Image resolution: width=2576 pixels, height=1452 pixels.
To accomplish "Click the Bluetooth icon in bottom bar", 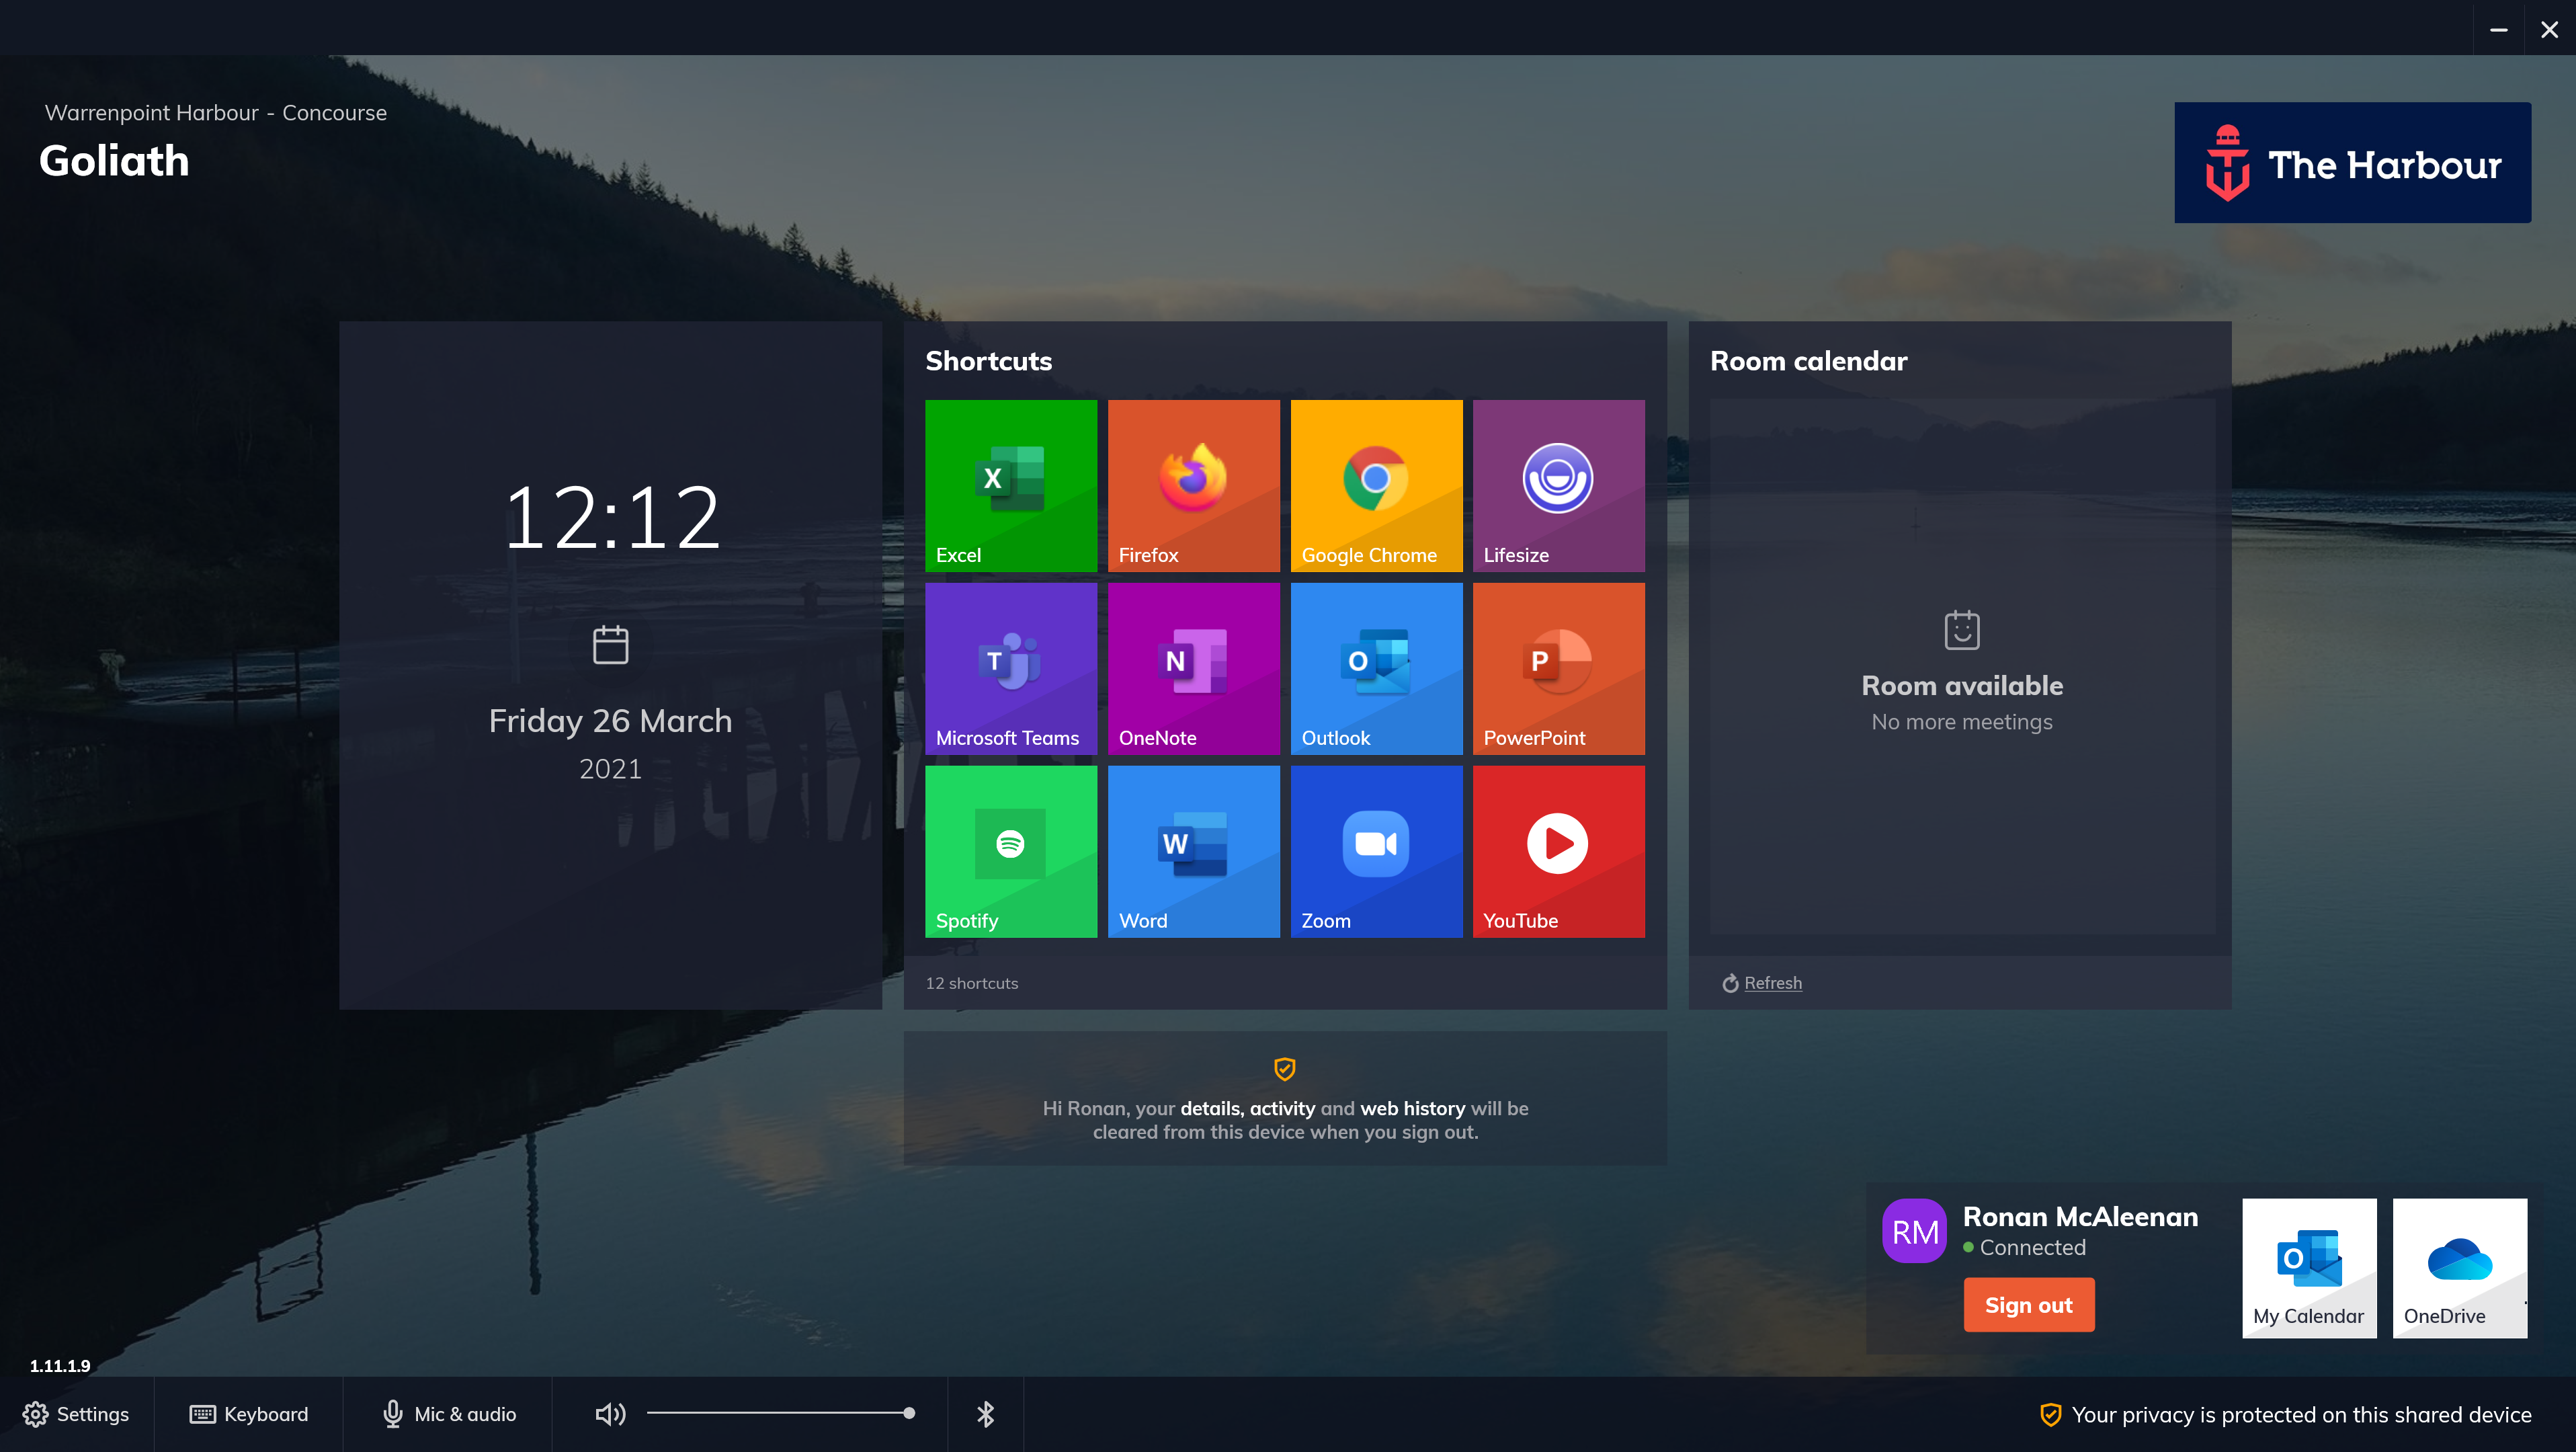I will (x=985, y=1414).
